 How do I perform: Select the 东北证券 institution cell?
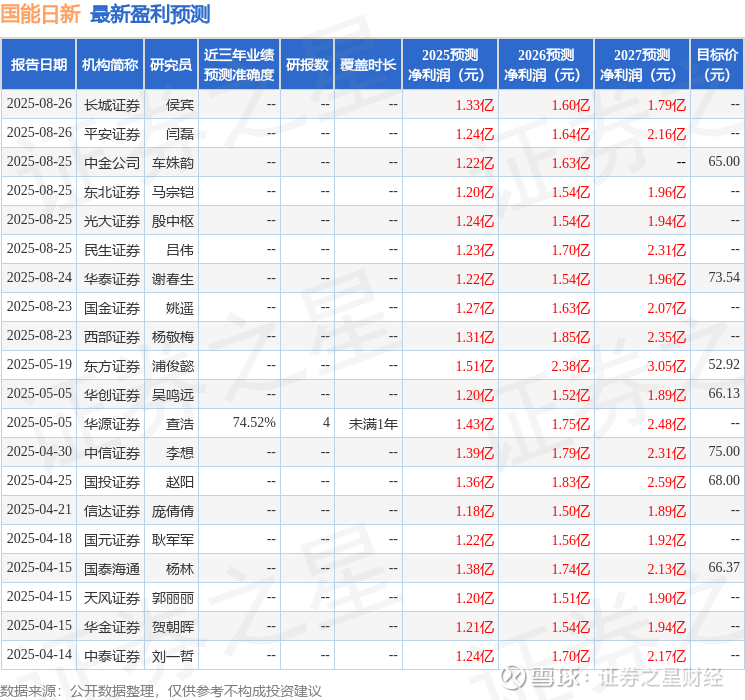click(x=112, y=192)
